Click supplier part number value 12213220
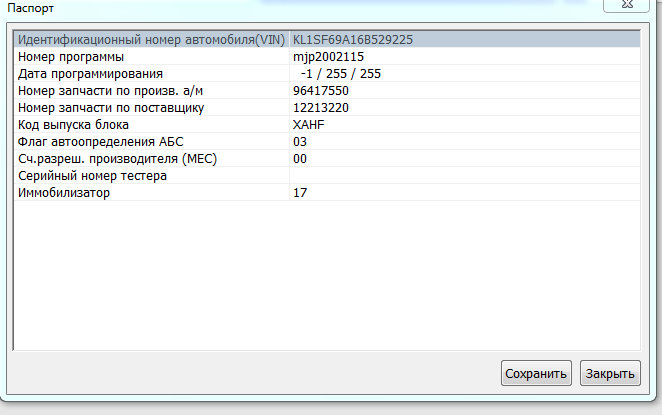The height and width of the screenshot is (415, 662). click(x=320, y=108)
